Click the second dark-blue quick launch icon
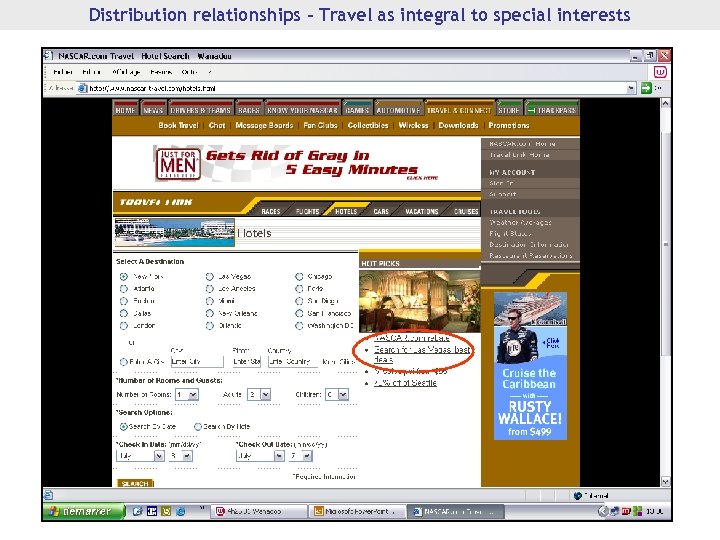720x540 pixels. pyautogui.click(x=152, y=511)
